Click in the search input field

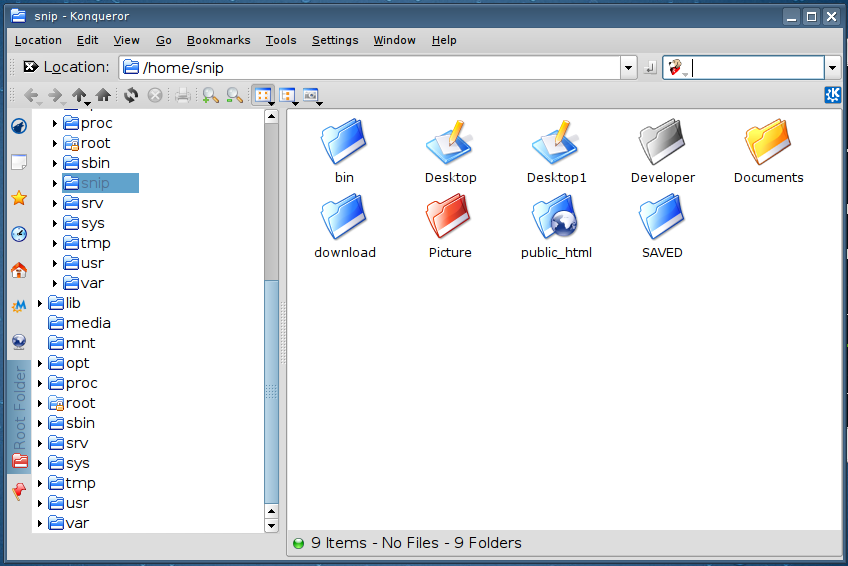(x=757, y=68)
